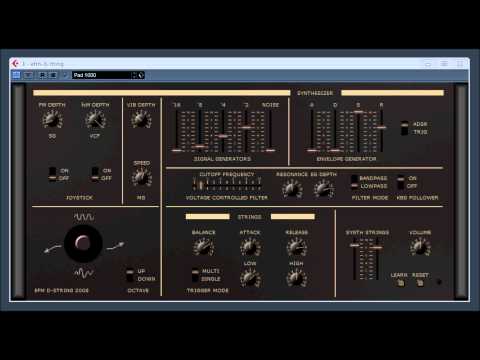The height and width of the screenshot is (360, 480).
Task: Click the arrow icon left of the joystick
Action: [x=53, y=249]
